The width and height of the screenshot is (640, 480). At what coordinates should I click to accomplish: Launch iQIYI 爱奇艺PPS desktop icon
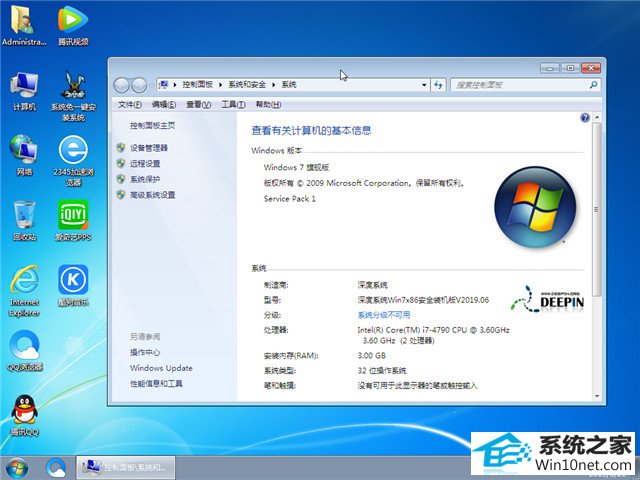[73, 220]
